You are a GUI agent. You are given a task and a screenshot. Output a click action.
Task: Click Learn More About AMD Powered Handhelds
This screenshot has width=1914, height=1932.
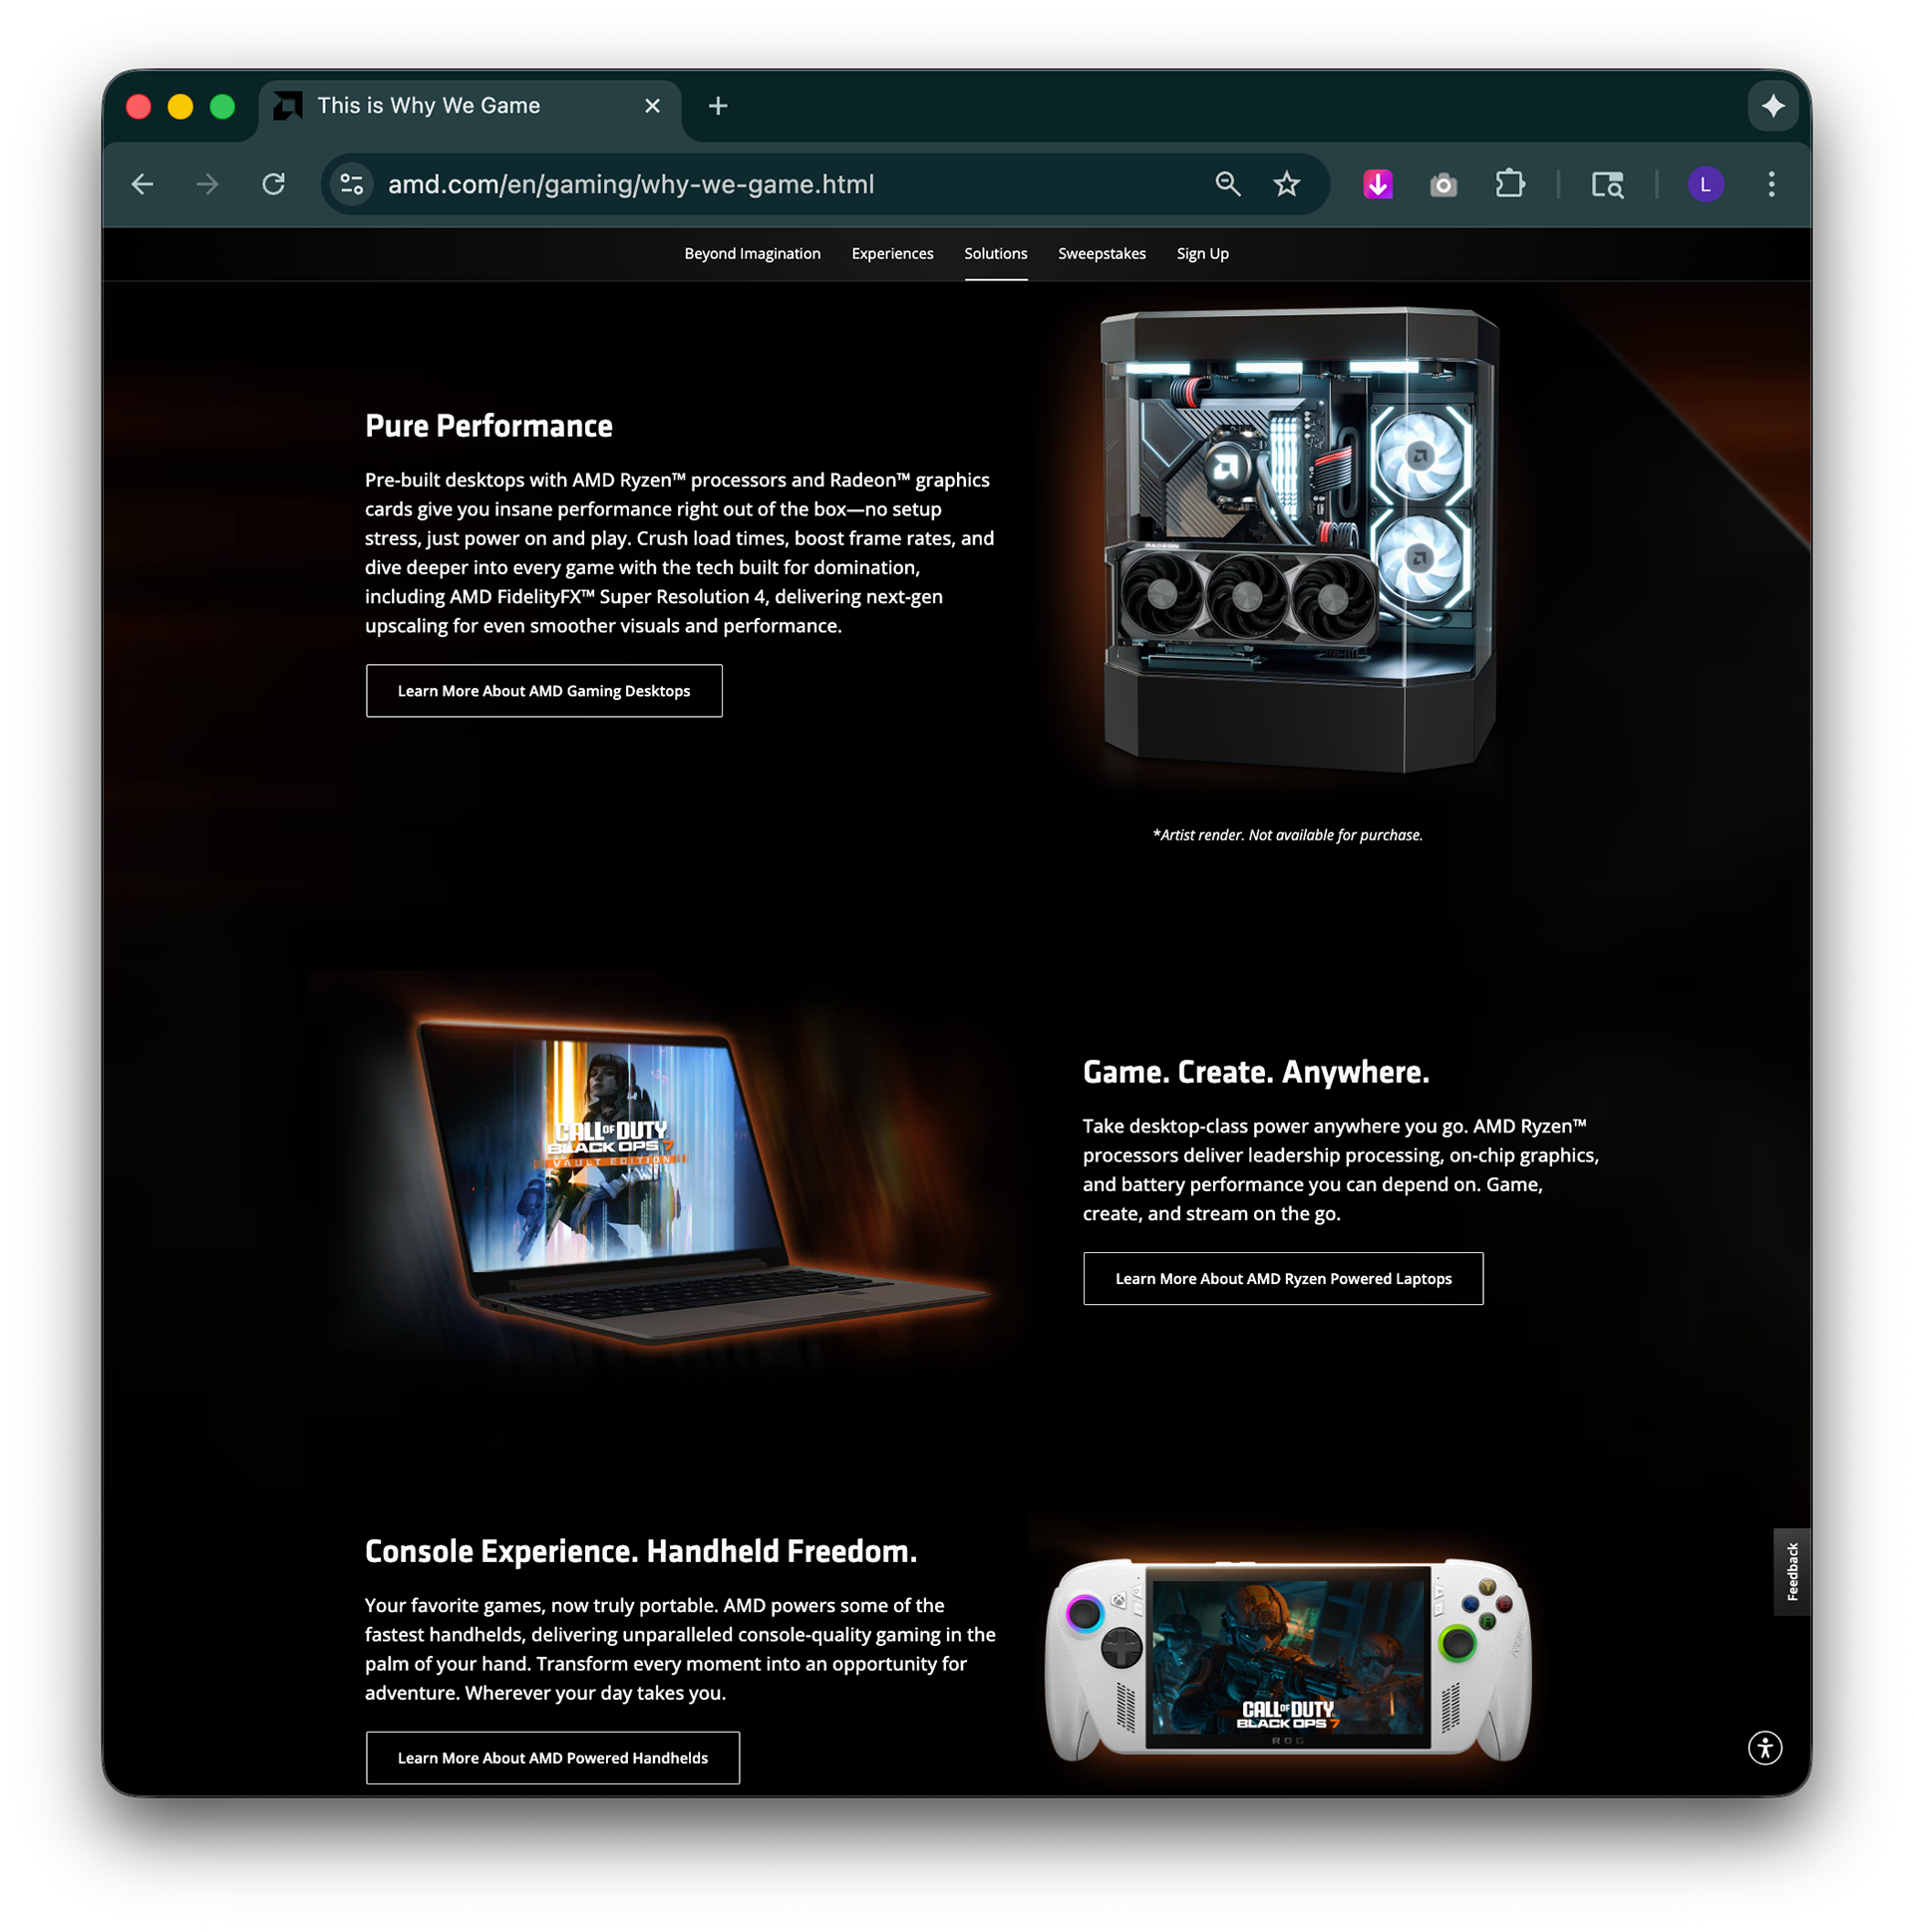pos(552,1758)
